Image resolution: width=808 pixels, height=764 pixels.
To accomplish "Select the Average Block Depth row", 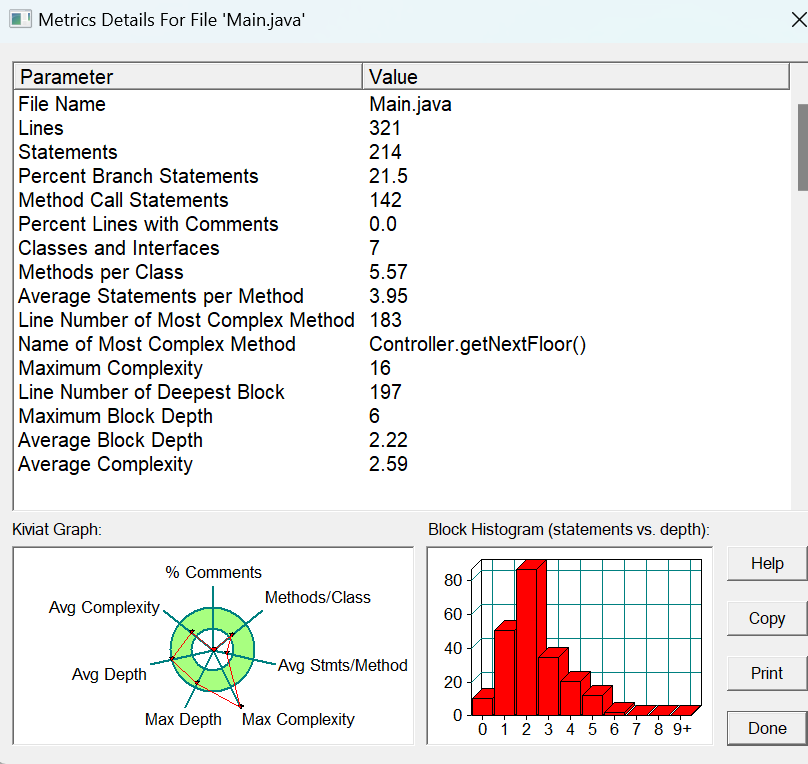I will pos(402,440).
